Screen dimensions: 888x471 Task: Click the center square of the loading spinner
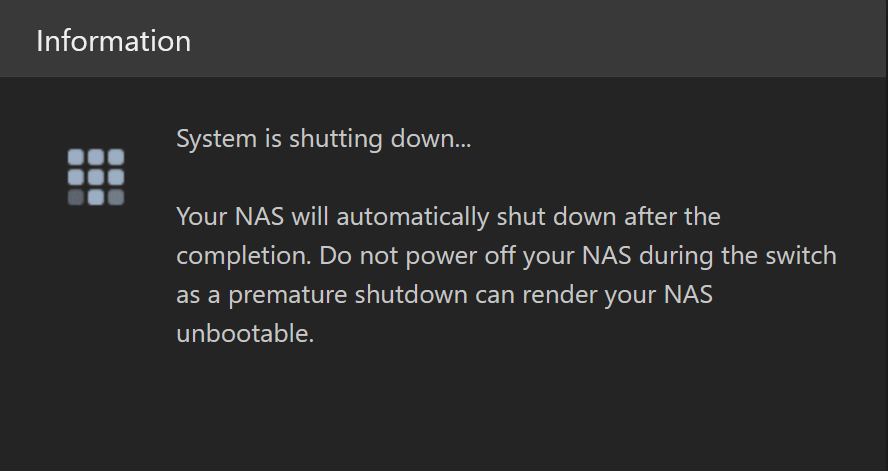tap(96, 177)
